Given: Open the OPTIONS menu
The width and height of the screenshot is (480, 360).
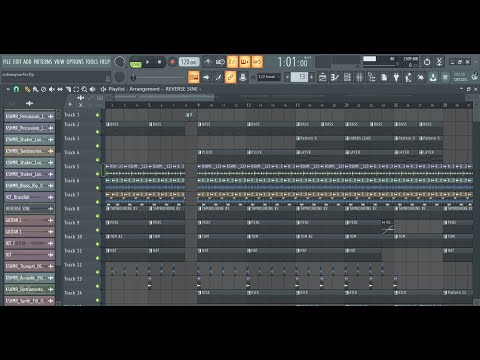Looking at the screenshot, I should [x=75, y=62].
